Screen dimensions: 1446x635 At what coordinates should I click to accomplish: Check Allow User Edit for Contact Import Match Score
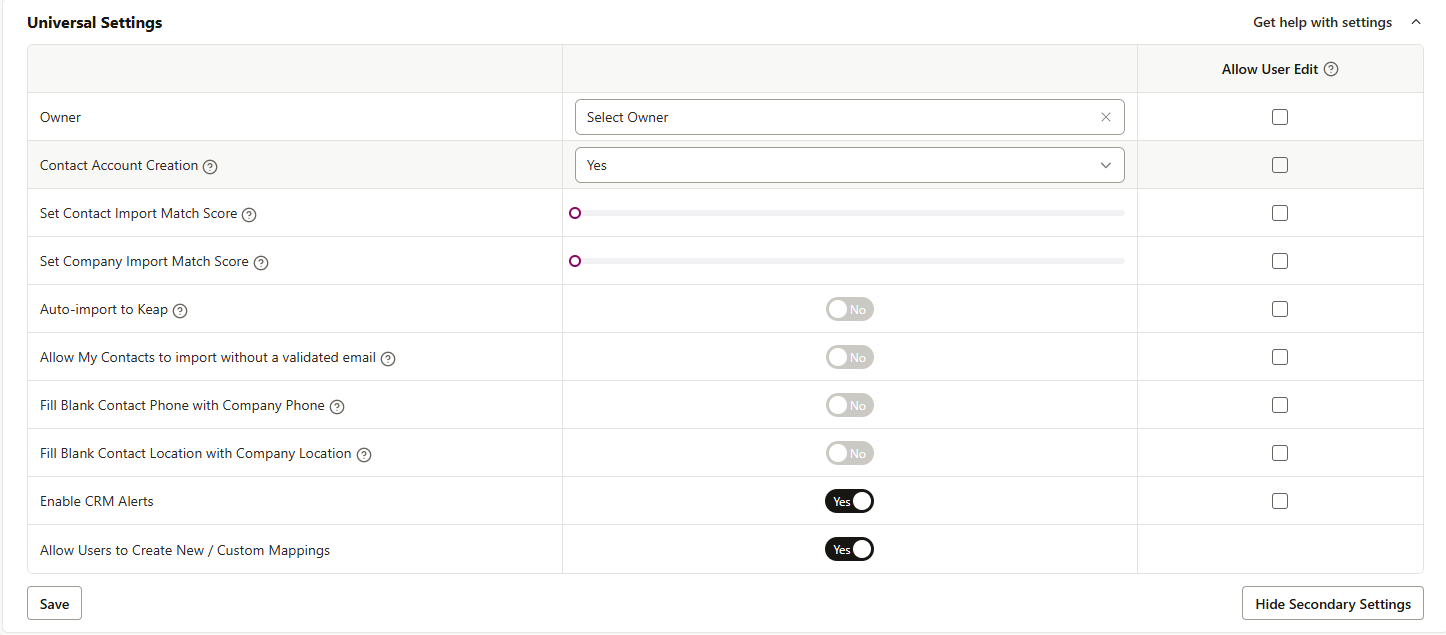coord(1280,213)
